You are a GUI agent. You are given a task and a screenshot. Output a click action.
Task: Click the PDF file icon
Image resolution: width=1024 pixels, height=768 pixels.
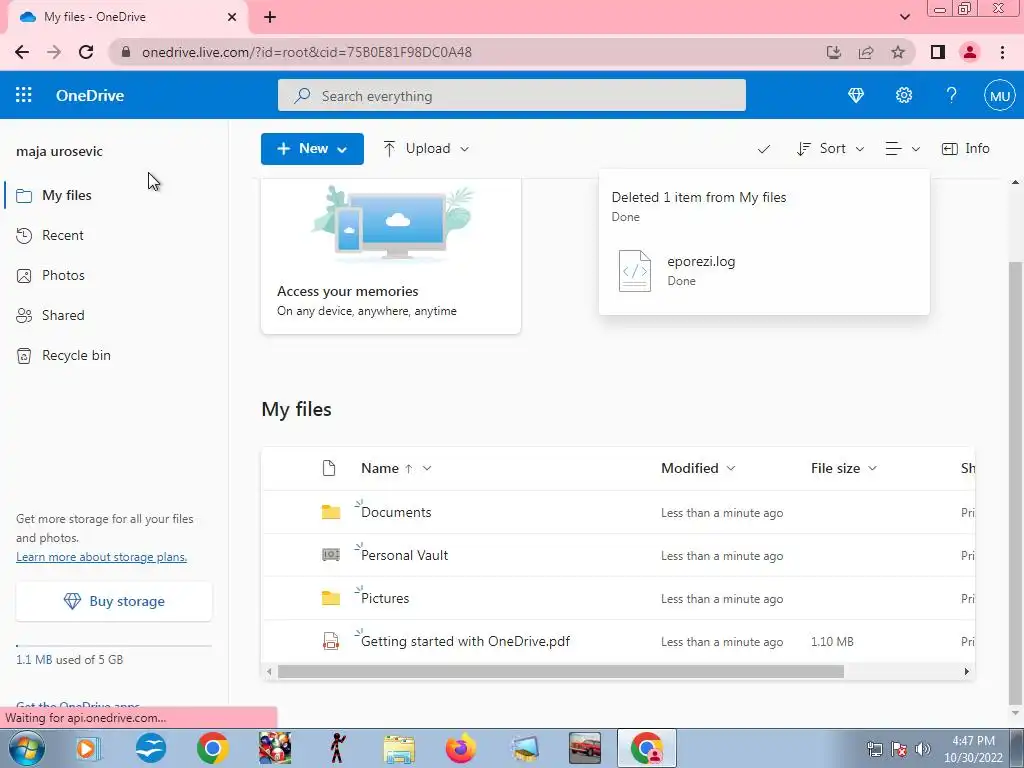(330, 641)
